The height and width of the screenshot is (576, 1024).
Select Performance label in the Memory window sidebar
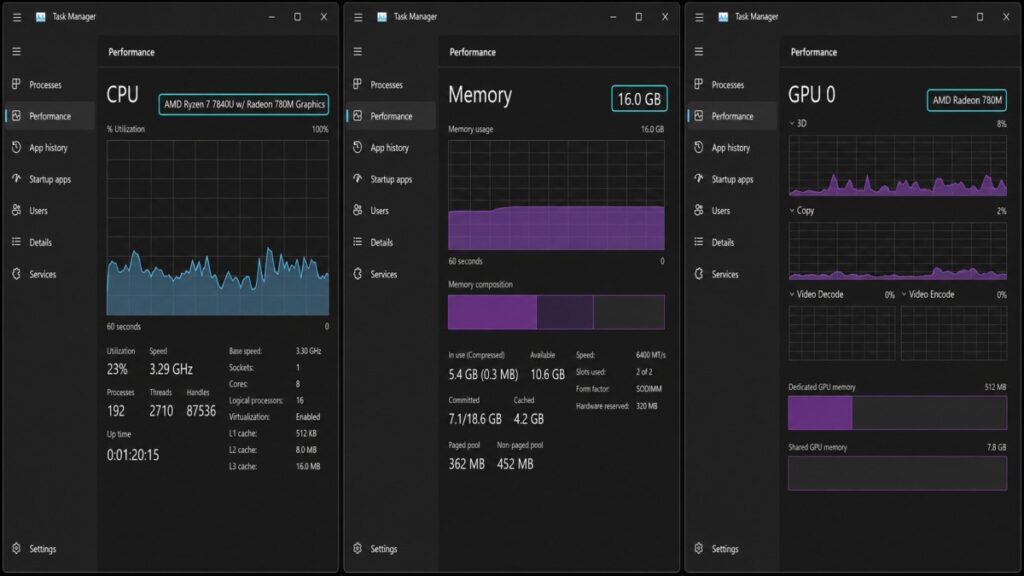click(391, 116)
